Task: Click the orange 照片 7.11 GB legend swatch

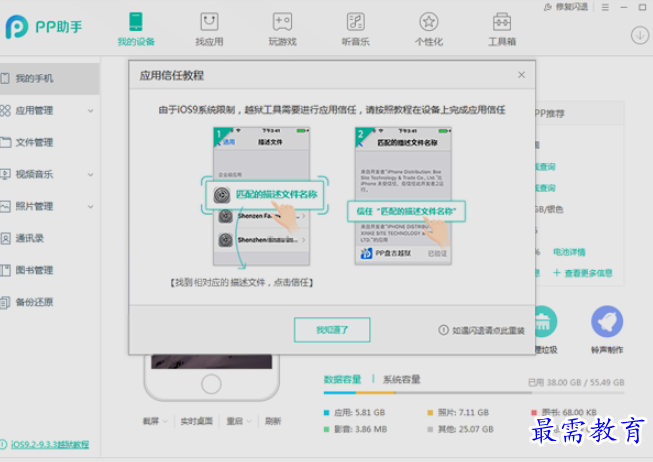Action: [x=430, y=412]
